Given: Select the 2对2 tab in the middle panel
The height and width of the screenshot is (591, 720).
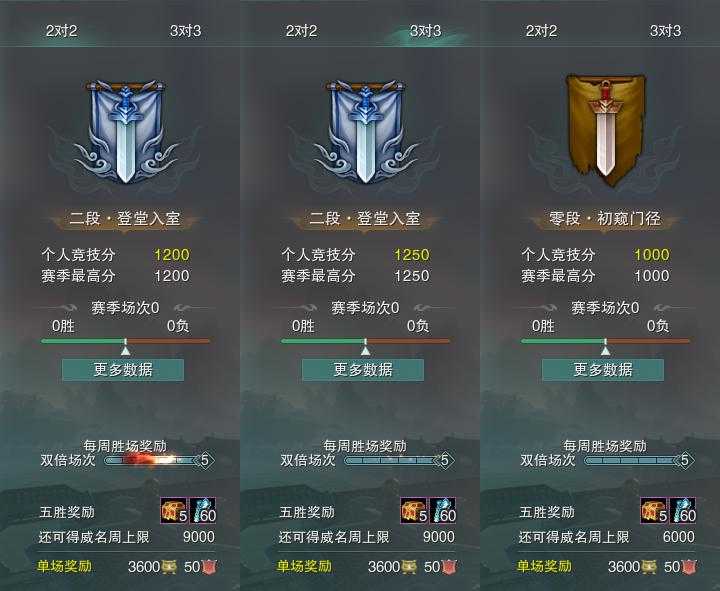Looking at the screenshot, I should 301,31.
